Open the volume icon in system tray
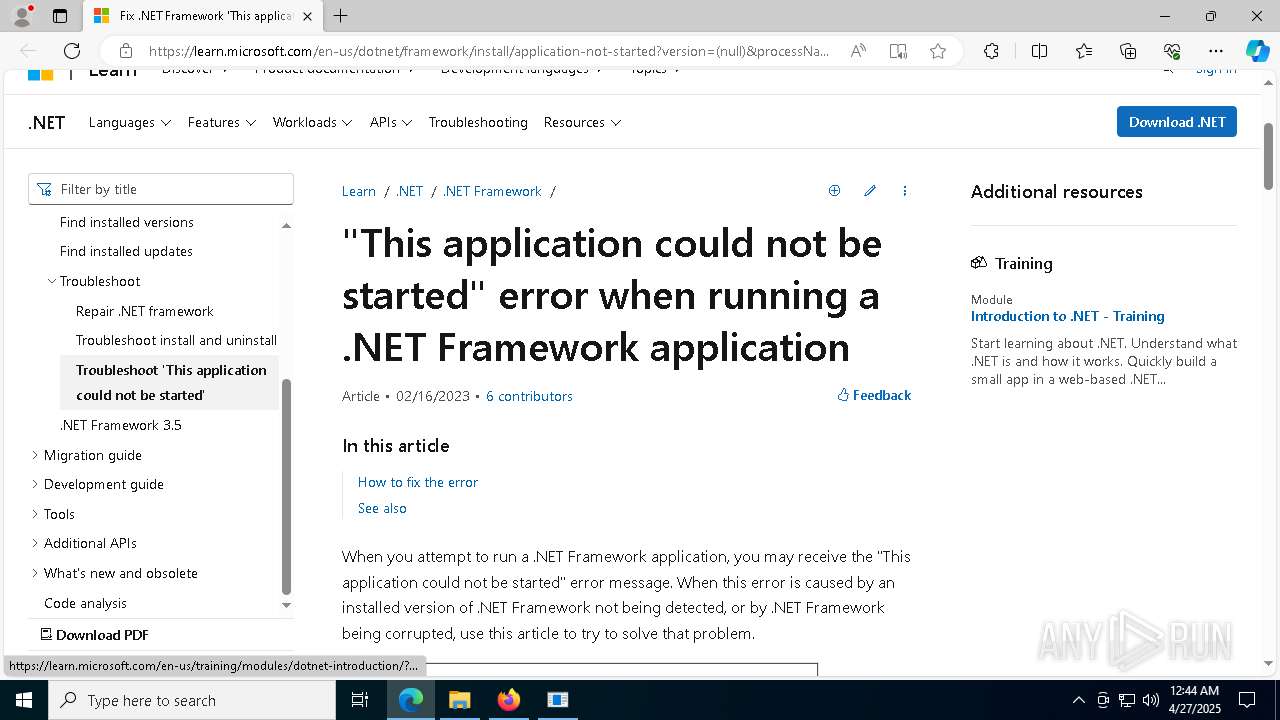The height and width of the screenshot is (720, 1280). 1151,700
